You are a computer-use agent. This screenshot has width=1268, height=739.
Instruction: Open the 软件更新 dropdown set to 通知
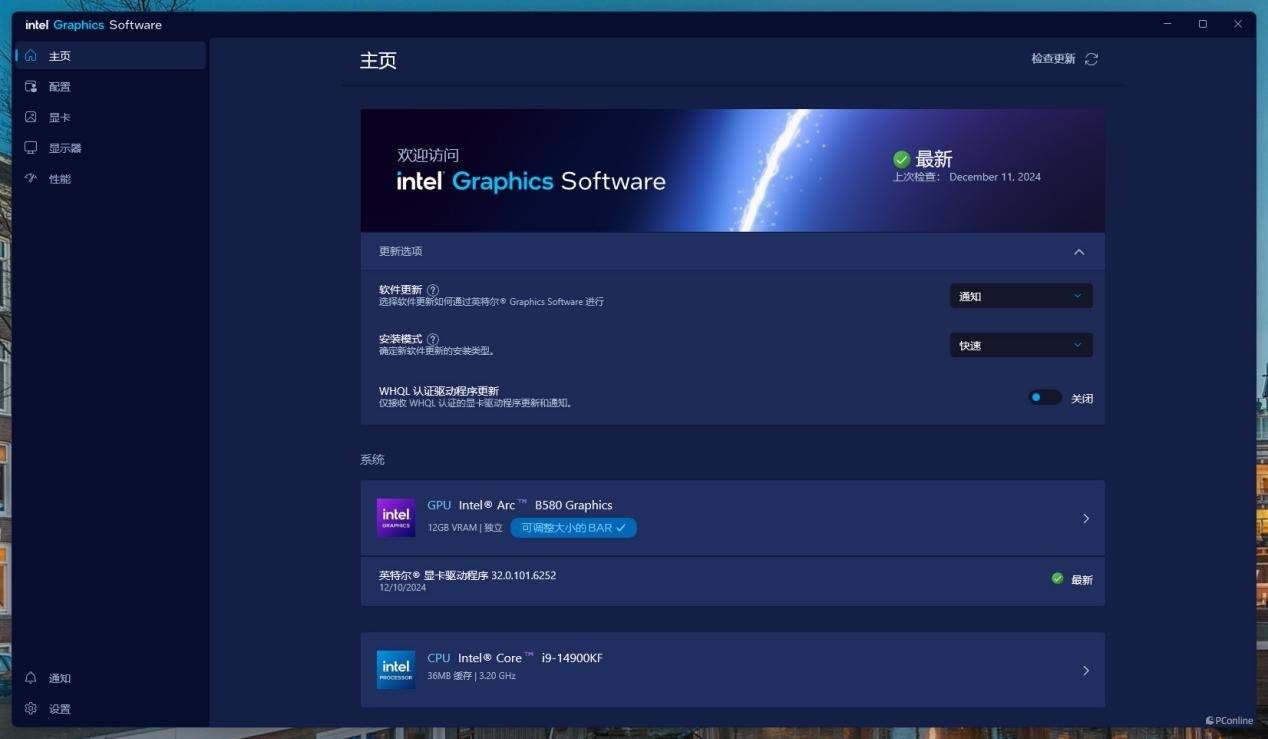(1020, 296)
